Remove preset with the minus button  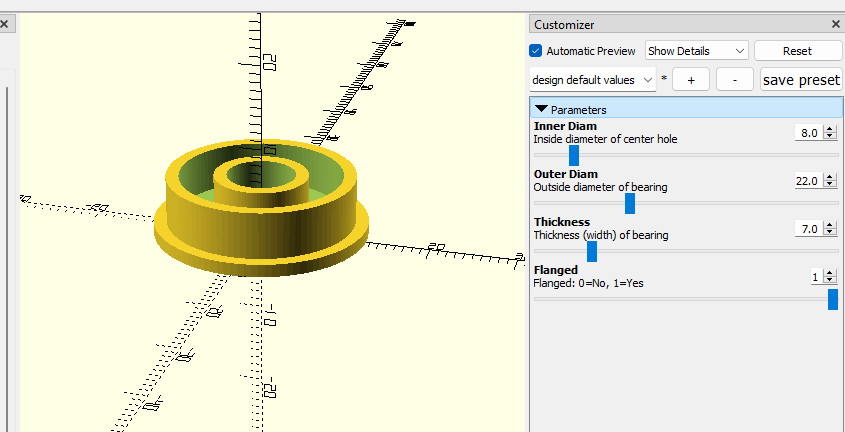tap(735, 80)
